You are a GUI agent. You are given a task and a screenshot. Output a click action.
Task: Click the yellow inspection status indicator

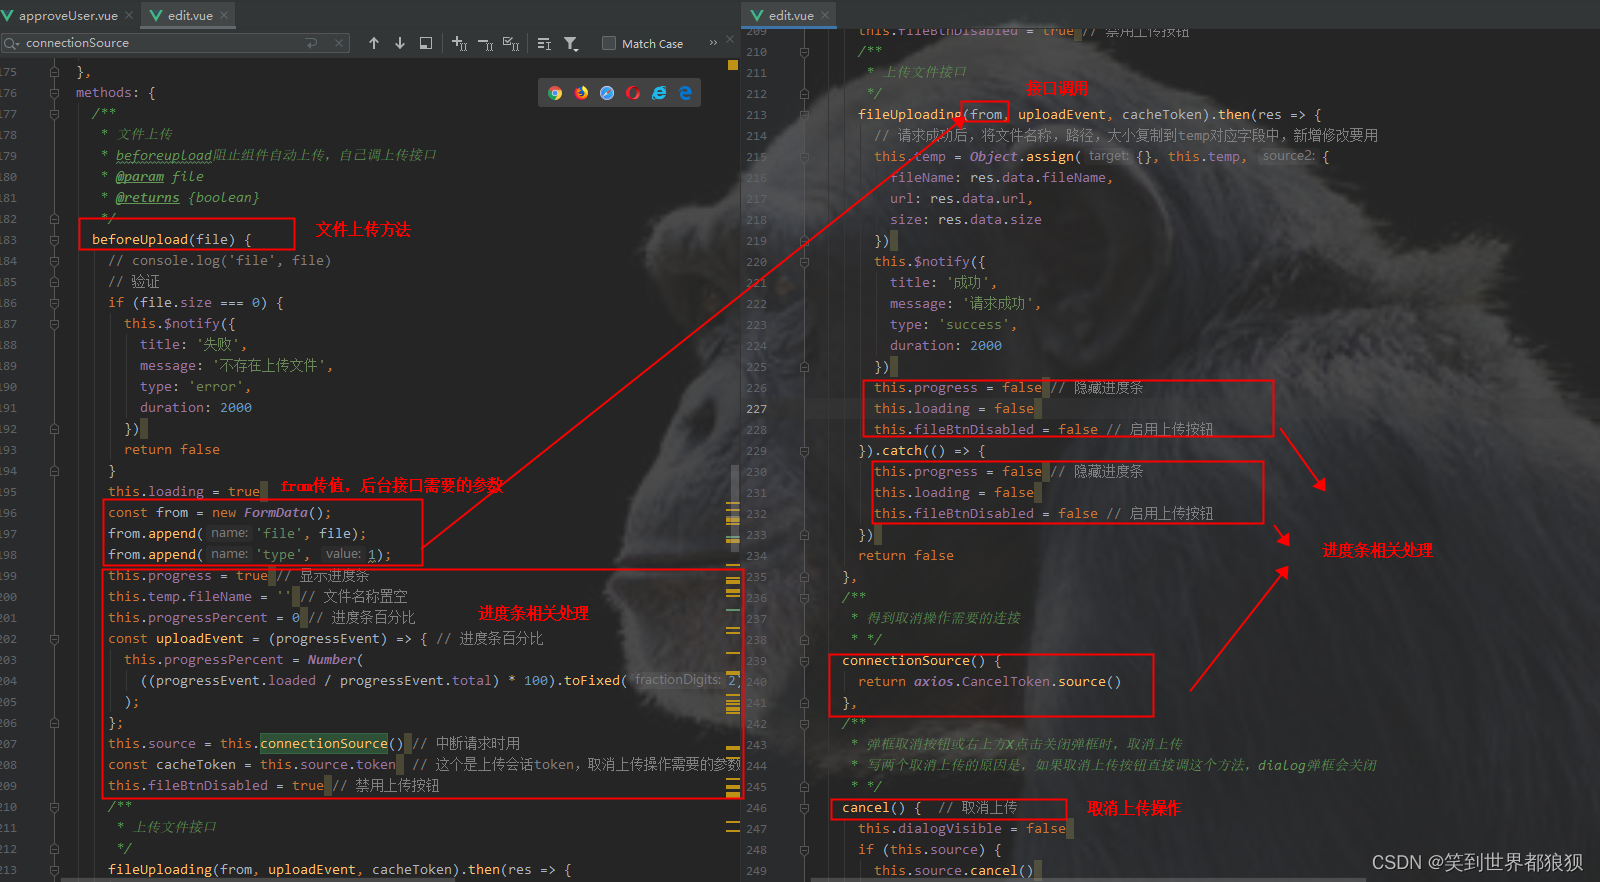pyautogui.click(x=733, y=65)
